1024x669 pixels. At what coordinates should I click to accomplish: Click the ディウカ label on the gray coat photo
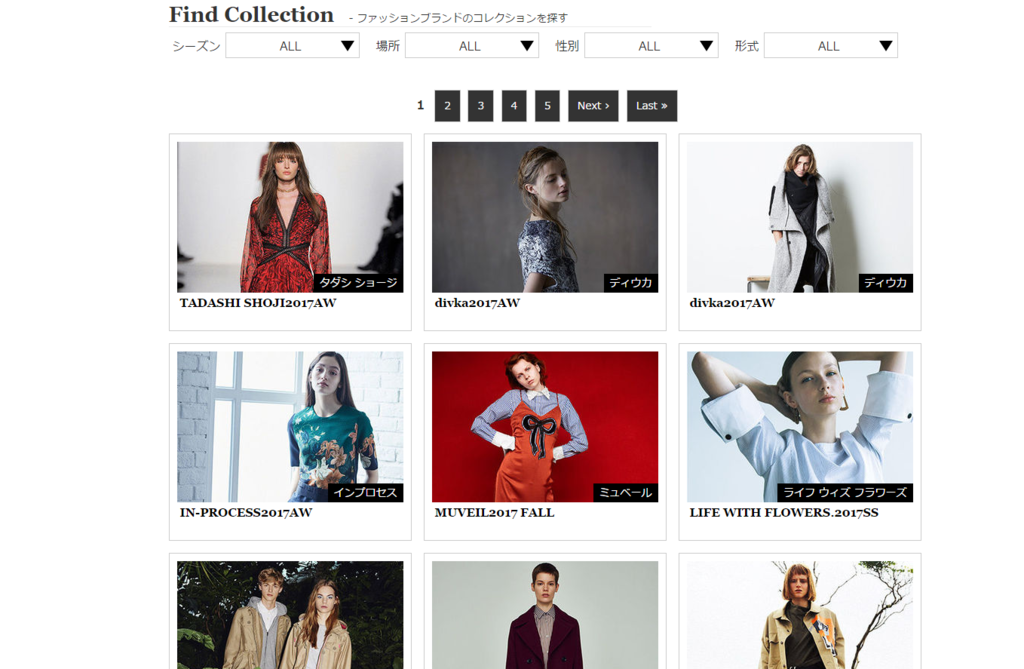click(x=886, y=283)
